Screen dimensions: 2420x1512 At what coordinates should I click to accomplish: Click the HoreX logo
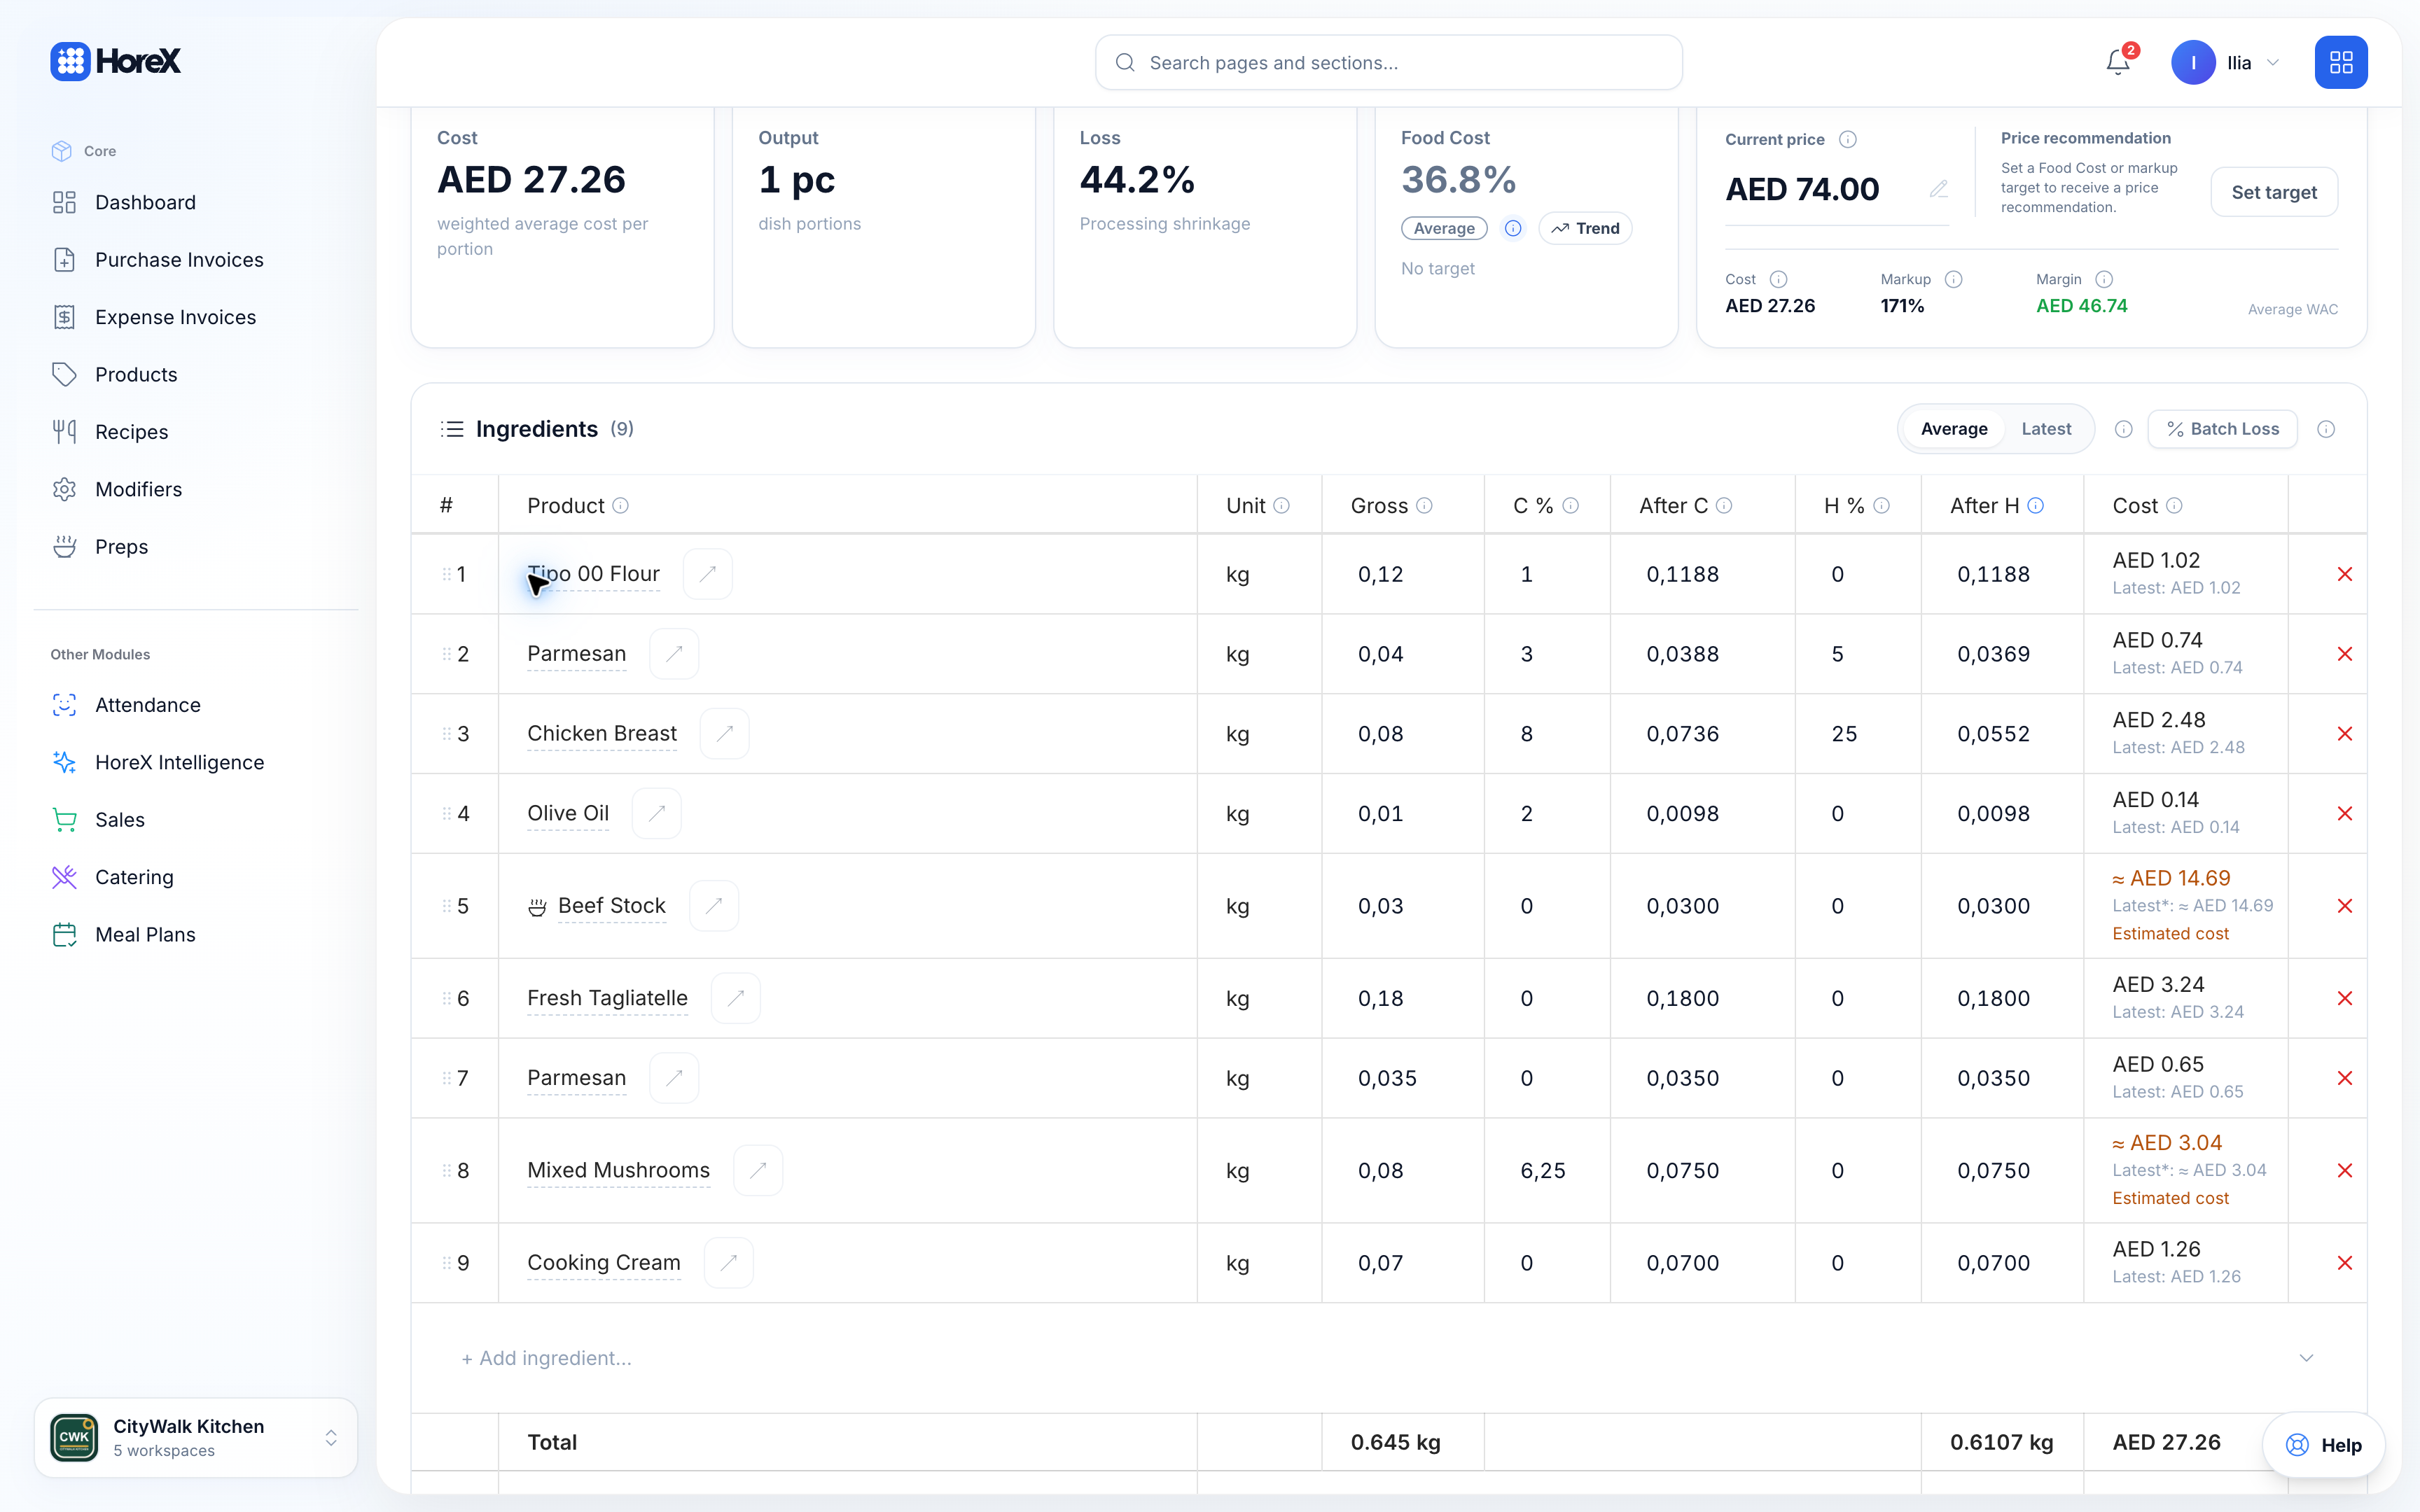tap(116, 62)
